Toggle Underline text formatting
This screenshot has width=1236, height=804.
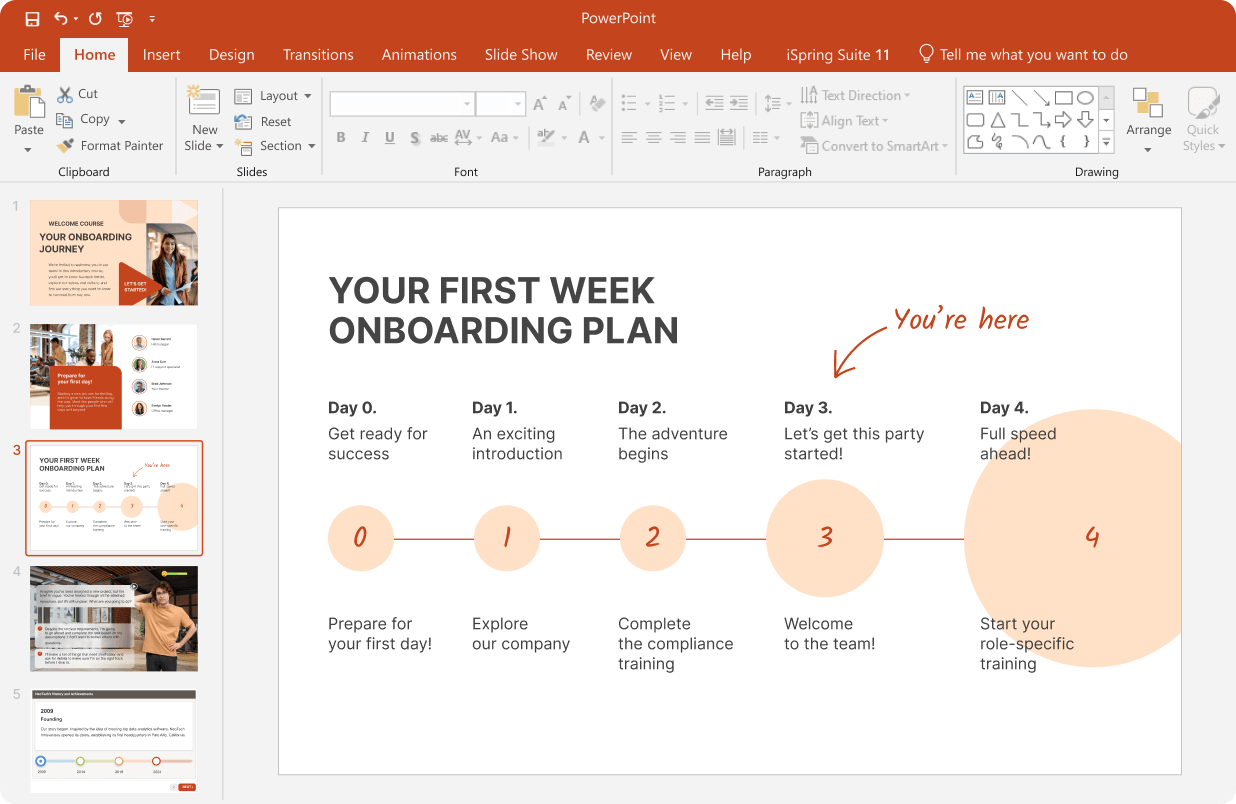[x=389, y=138]
